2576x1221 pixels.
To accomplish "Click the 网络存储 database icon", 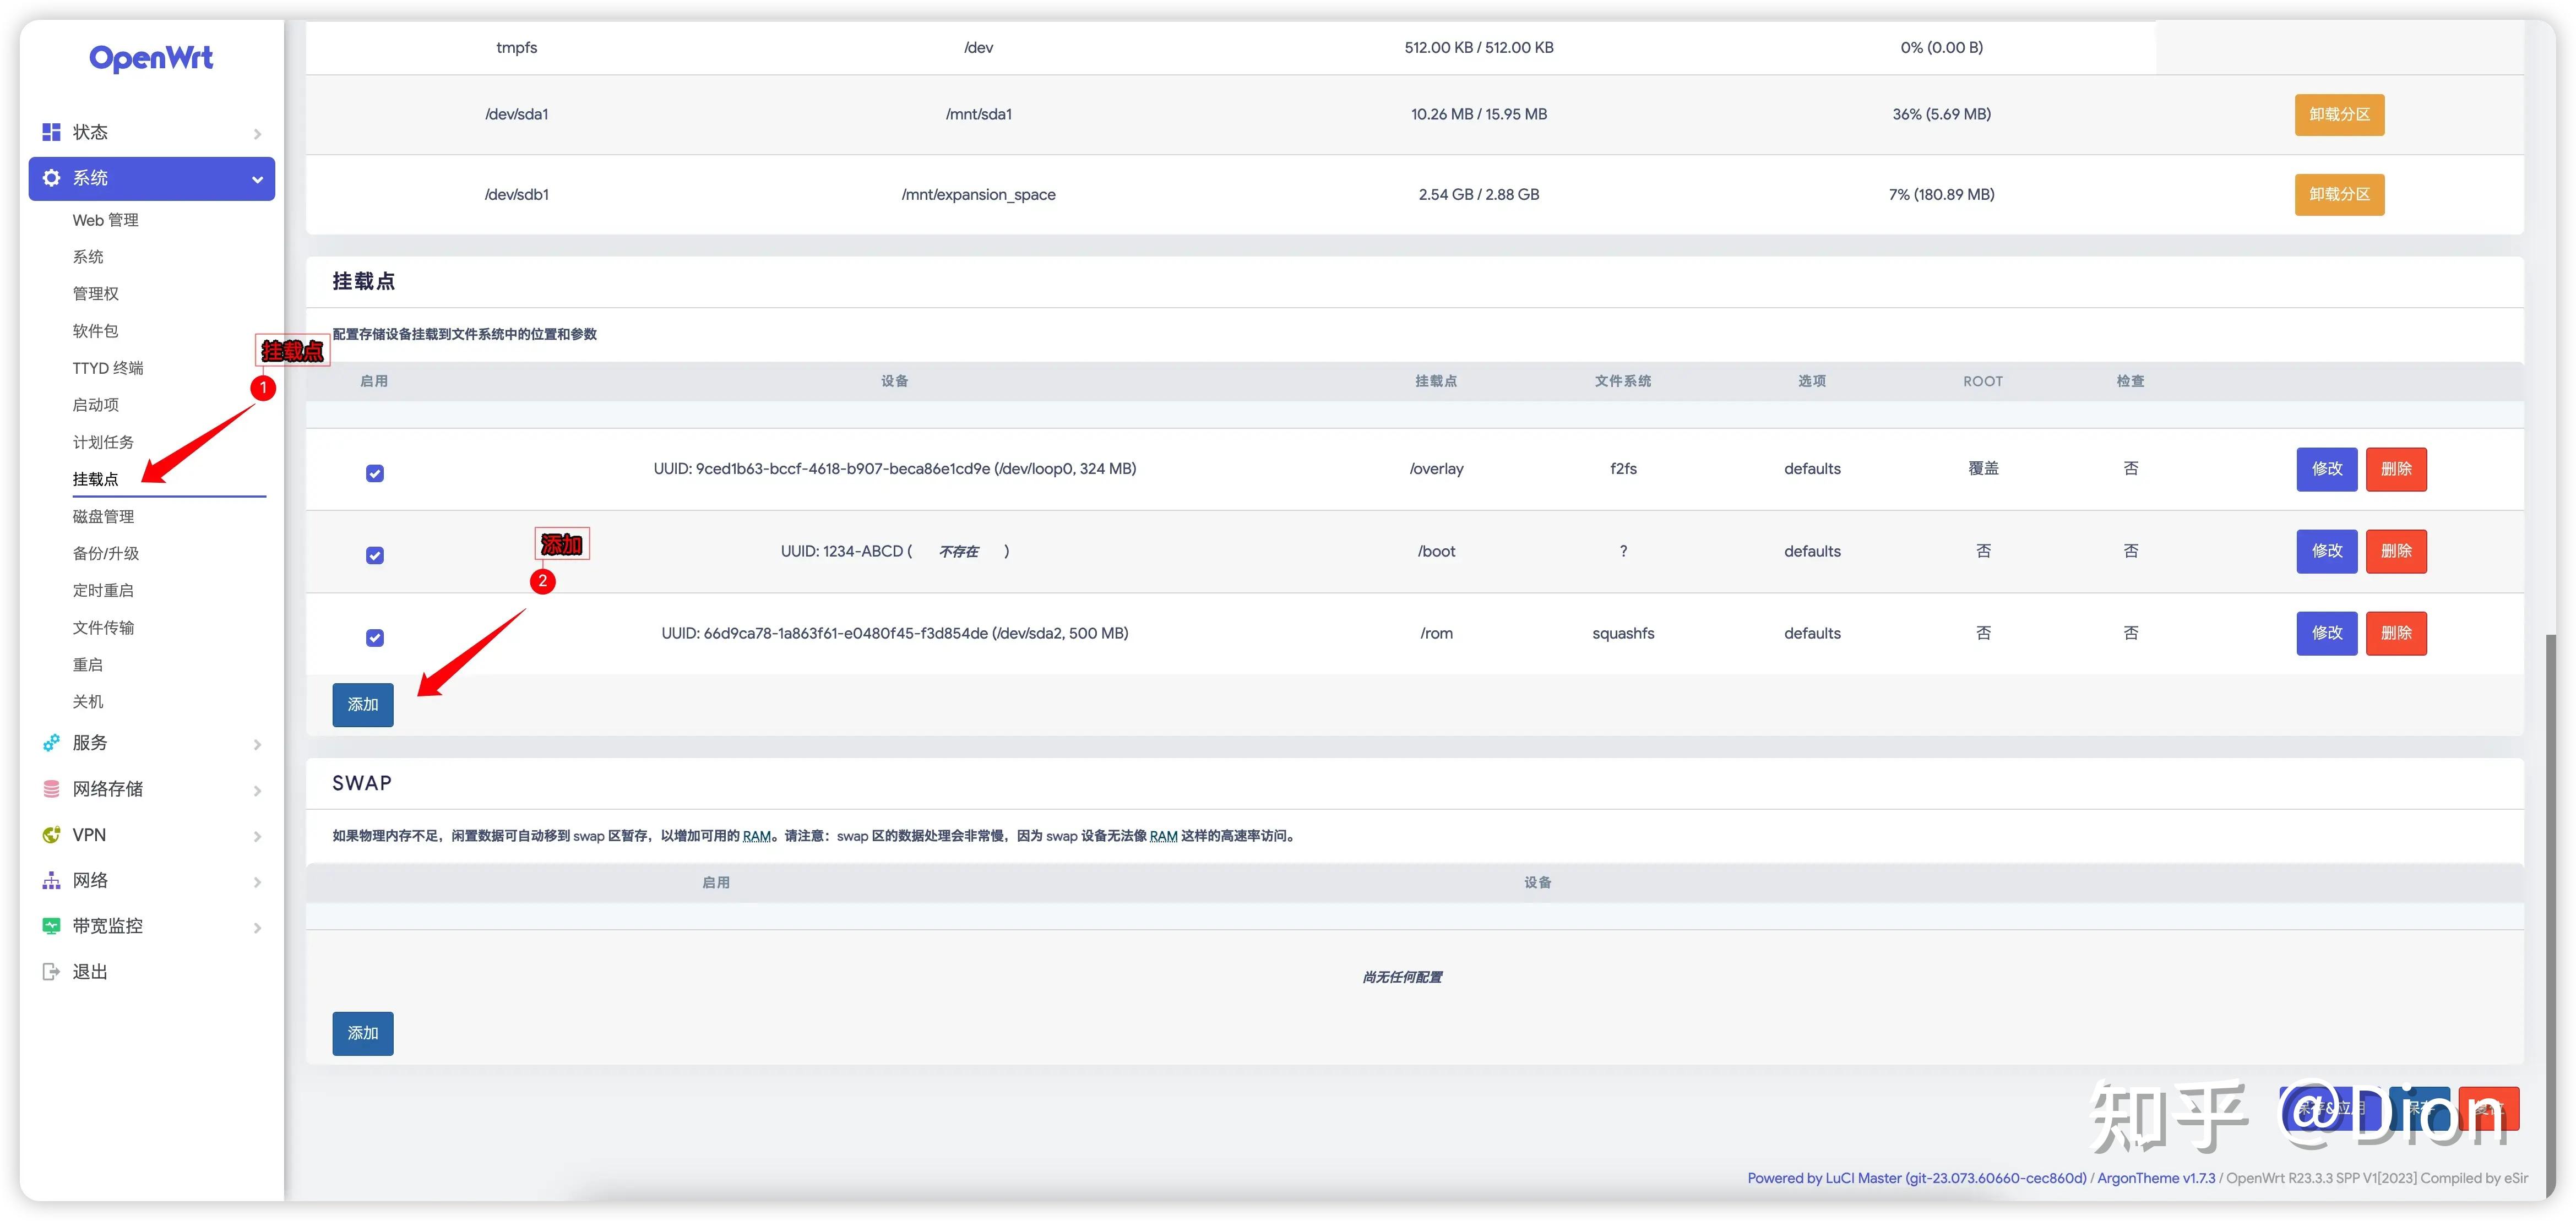I will (x=51, y=789).
